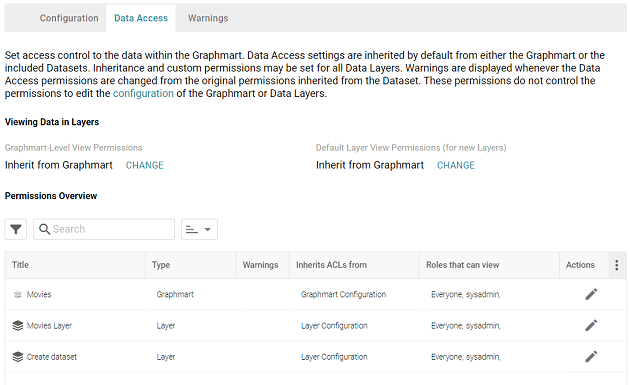The width and height of the screenshot is (630, 385).
Task: Expand the sort order dropdown
Action: [199, 229]
